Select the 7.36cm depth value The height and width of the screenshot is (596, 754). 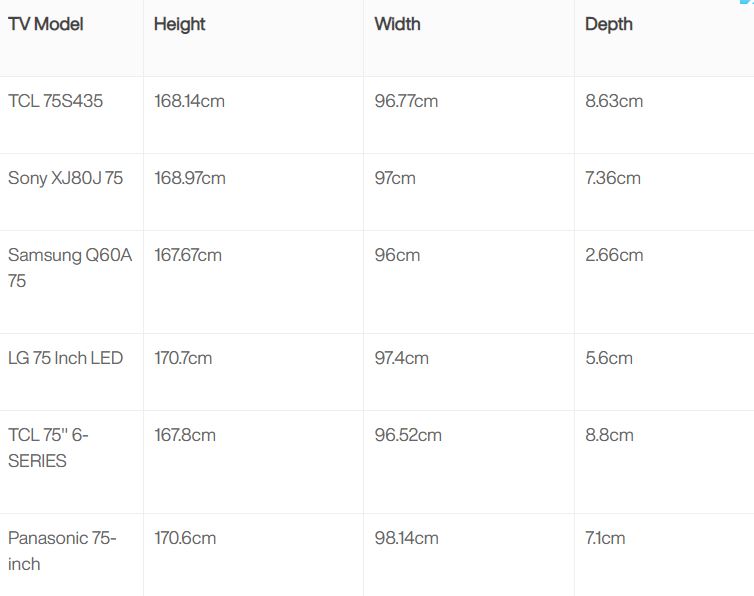point(613,178)
